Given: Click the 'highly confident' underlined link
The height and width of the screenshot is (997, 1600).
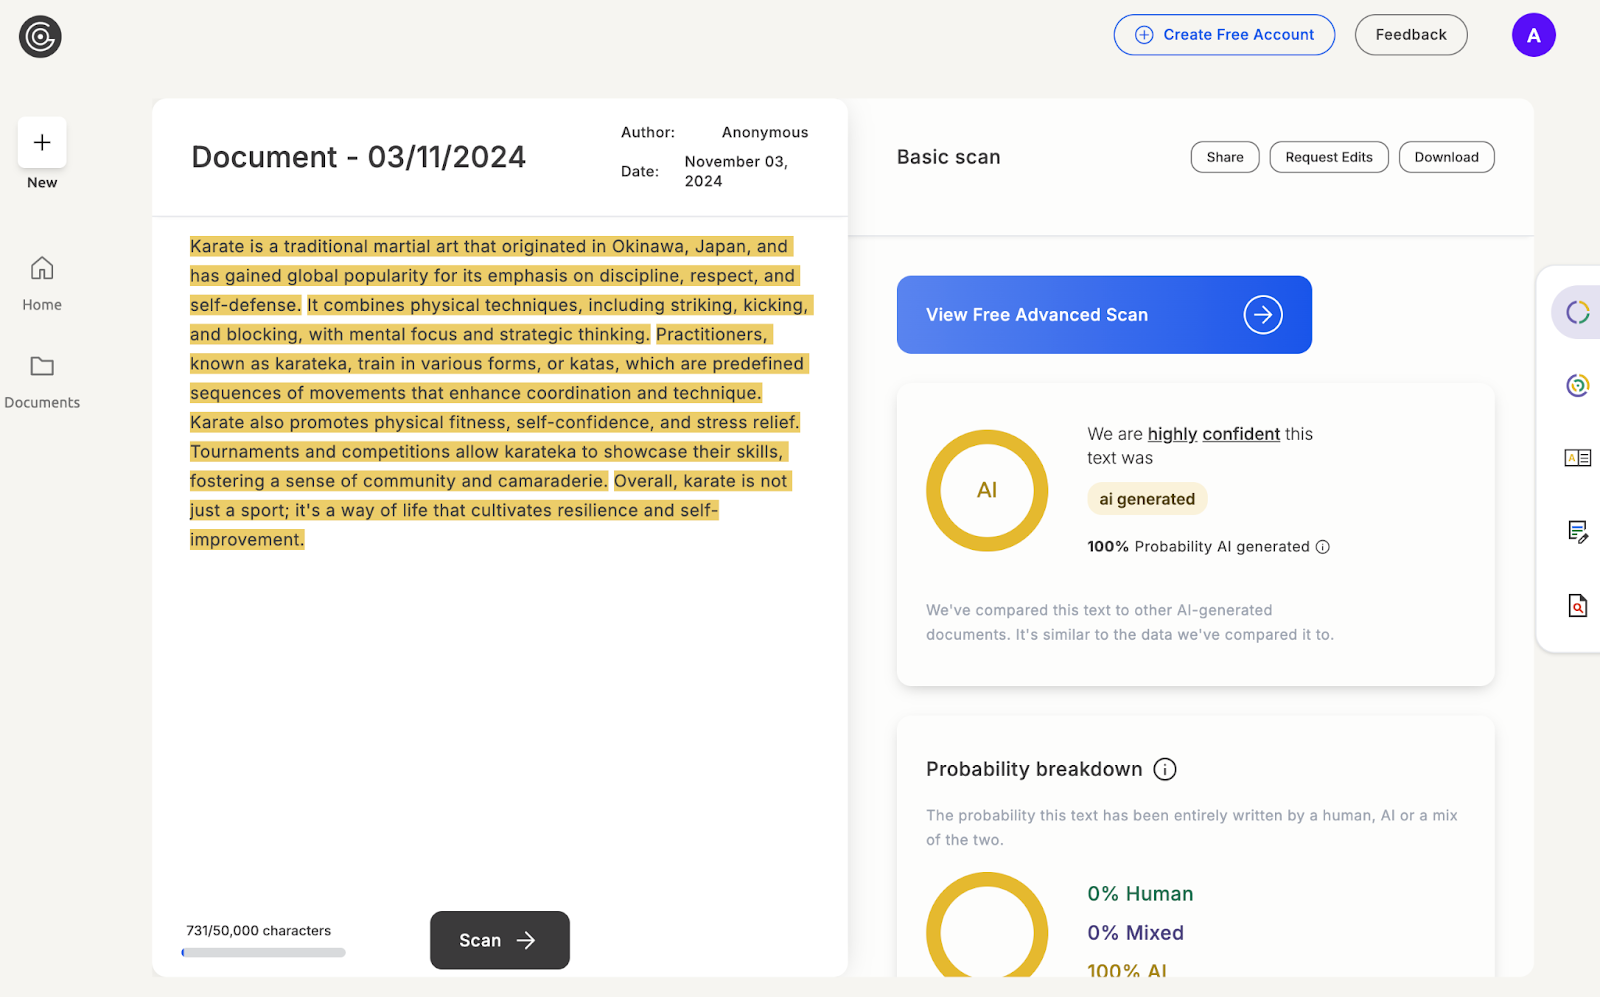Looking at the screenshot, I should 1213,434.
